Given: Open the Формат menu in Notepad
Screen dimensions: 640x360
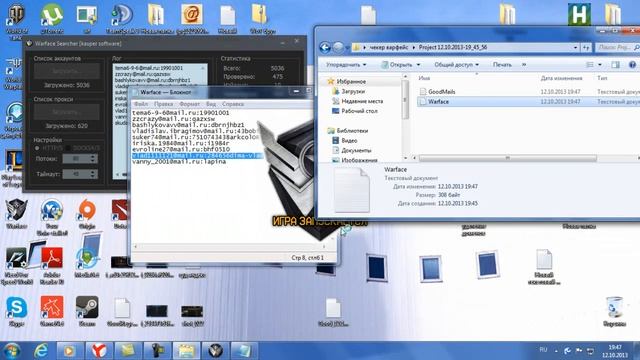Looking at the screenshot, I should 189,104.
